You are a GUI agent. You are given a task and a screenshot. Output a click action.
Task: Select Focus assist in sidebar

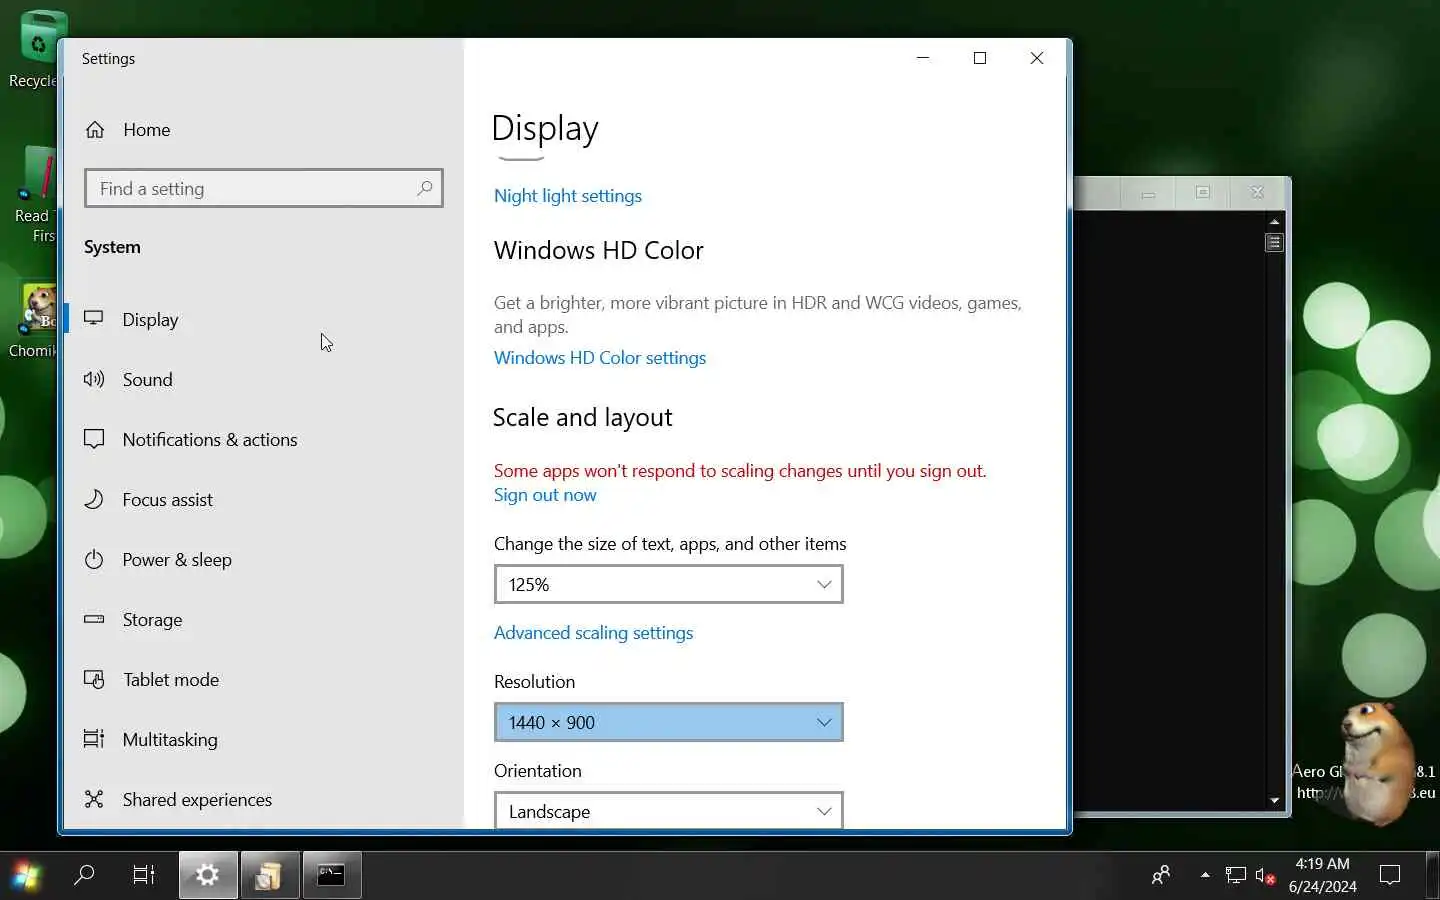coord(264,500)
